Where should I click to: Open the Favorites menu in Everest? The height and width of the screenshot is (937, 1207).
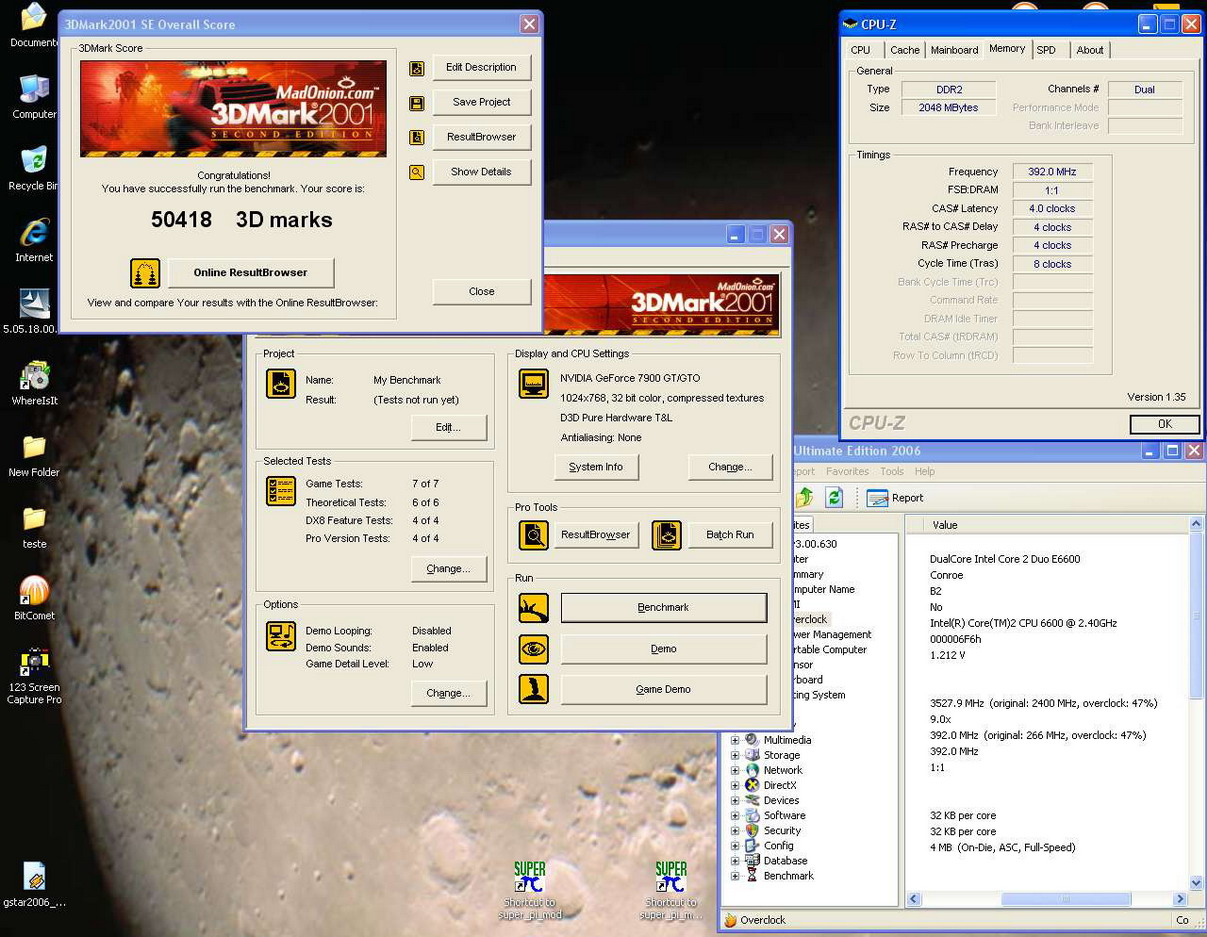(847, 471)
